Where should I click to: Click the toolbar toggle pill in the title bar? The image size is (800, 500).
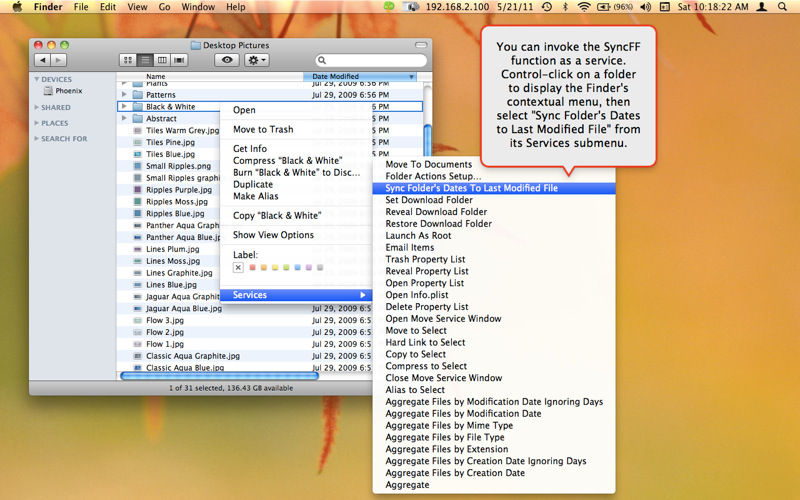[x=420, y=45]
